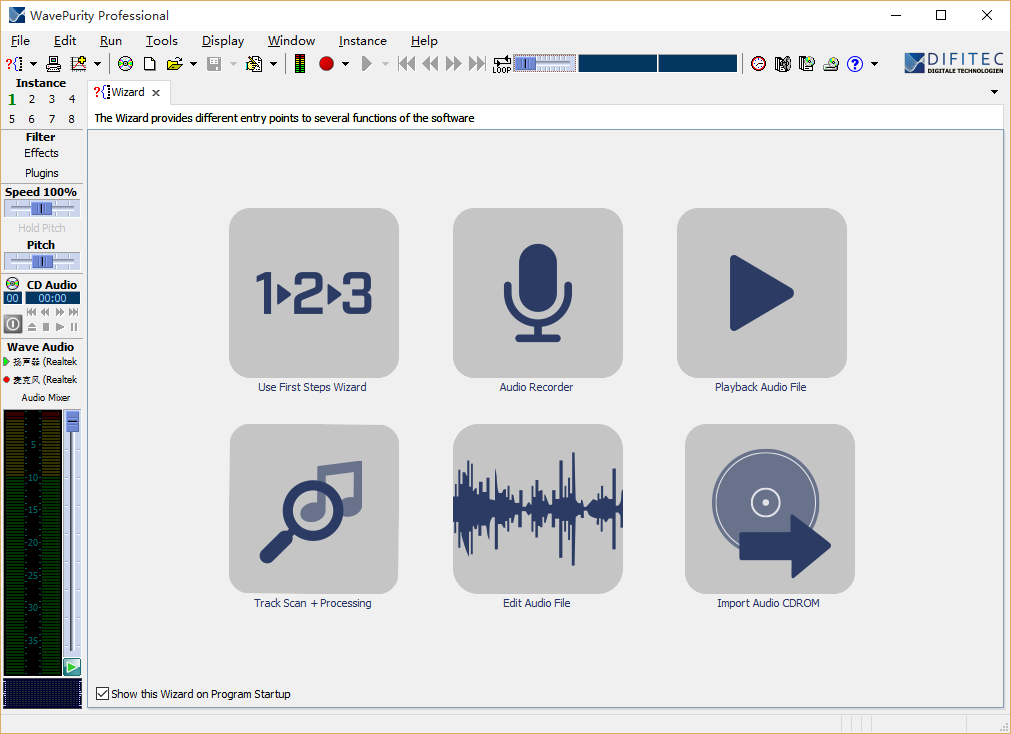
Task: Open the help question mark dropdown arrow
Action: click(874, 64)
